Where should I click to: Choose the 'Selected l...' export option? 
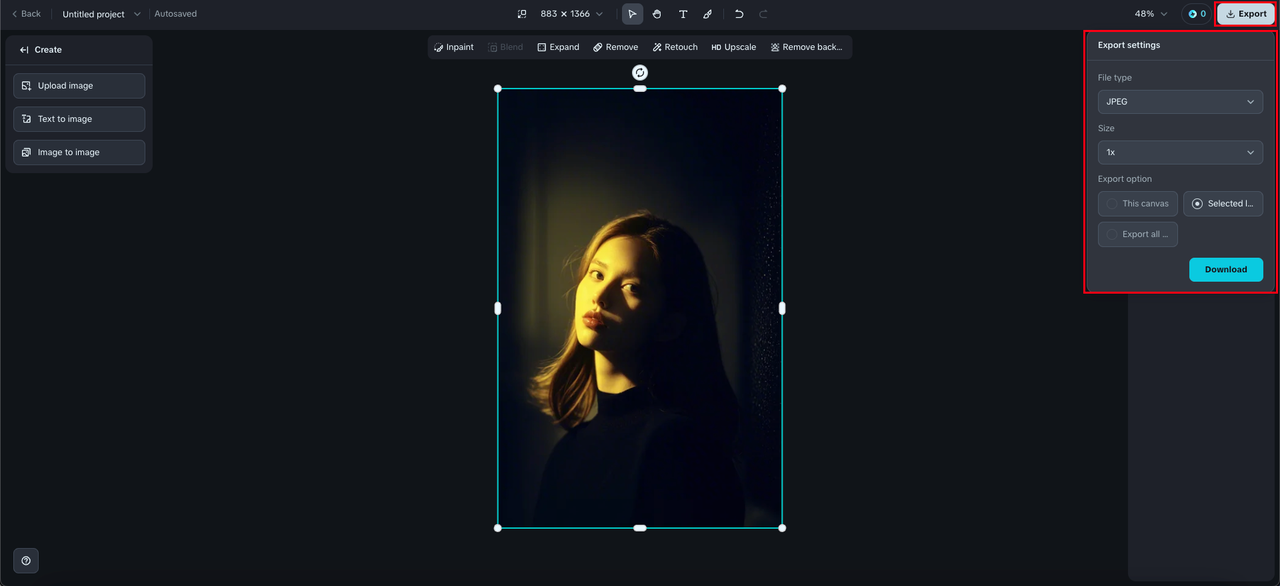pos(1222,204)
